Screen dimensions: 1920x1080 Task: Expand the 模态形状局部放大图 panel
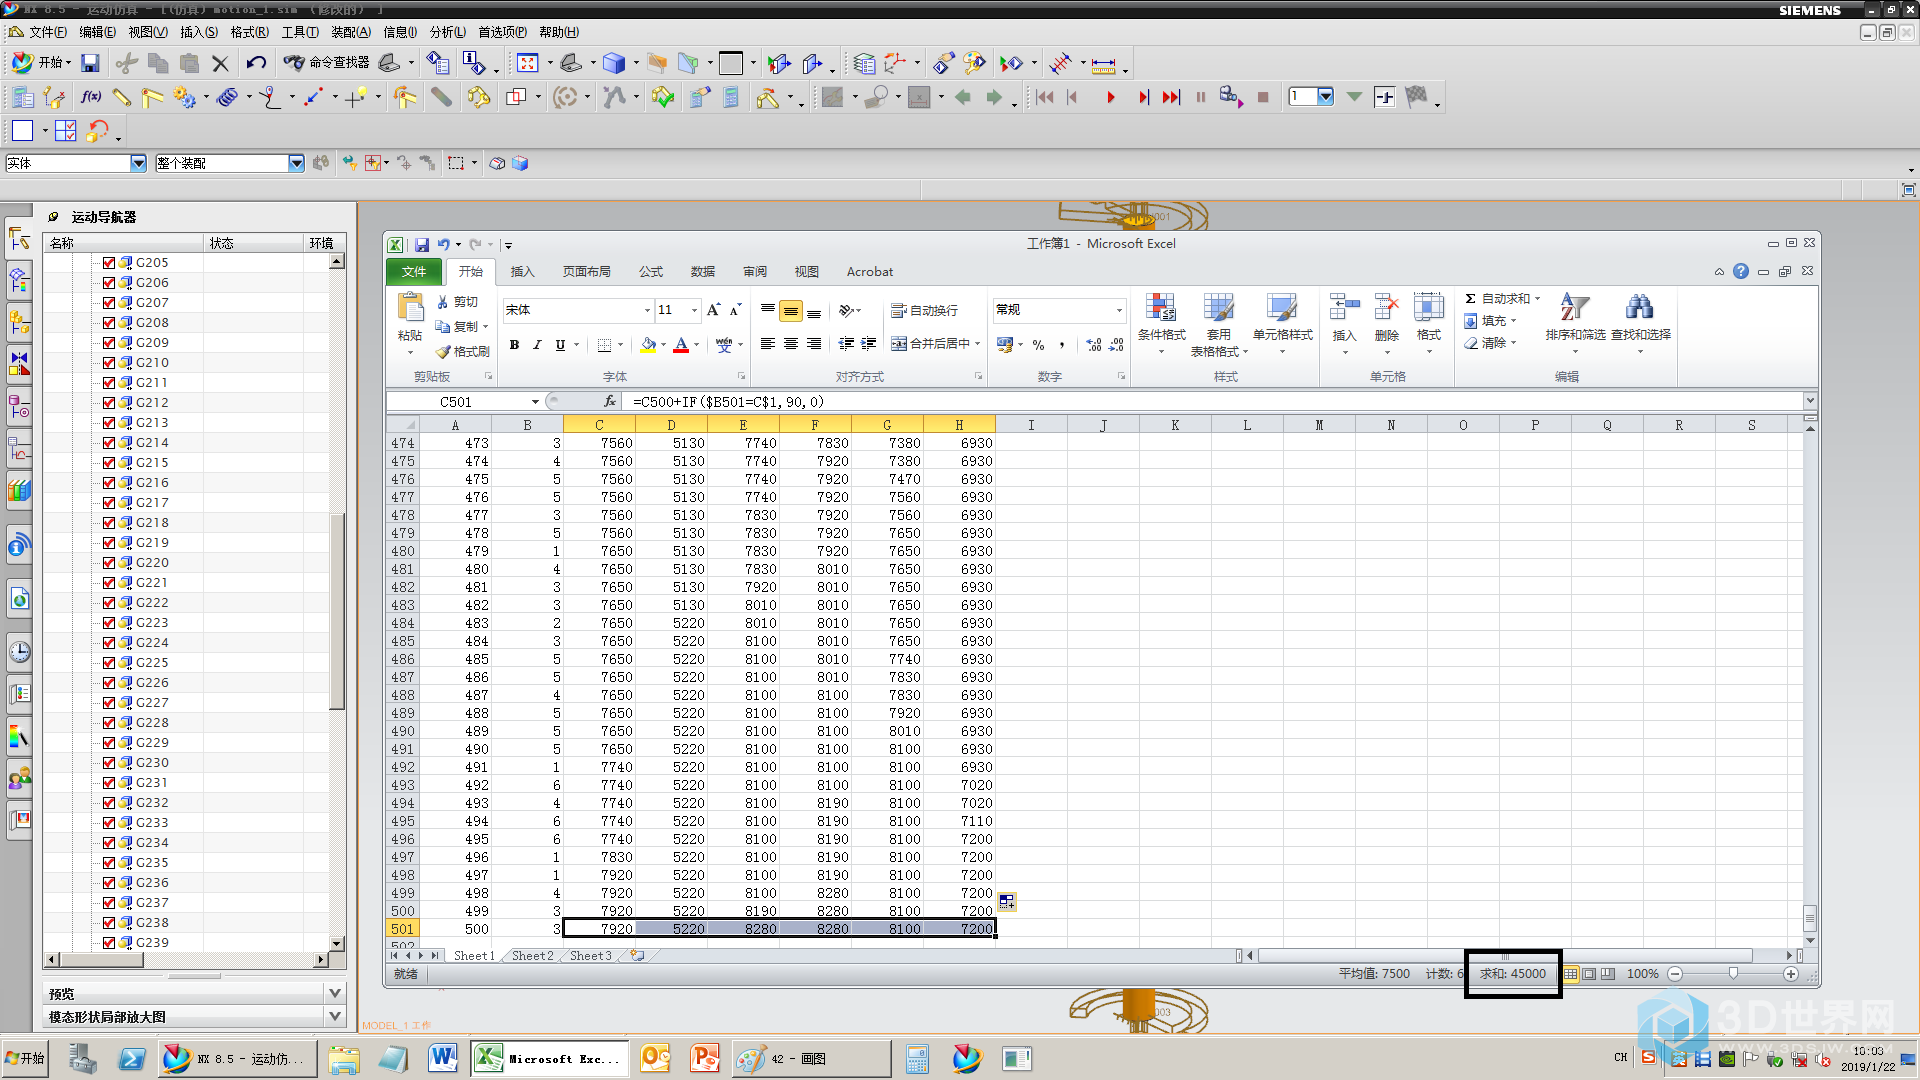pyautogui.click(x=335, y=1016)
